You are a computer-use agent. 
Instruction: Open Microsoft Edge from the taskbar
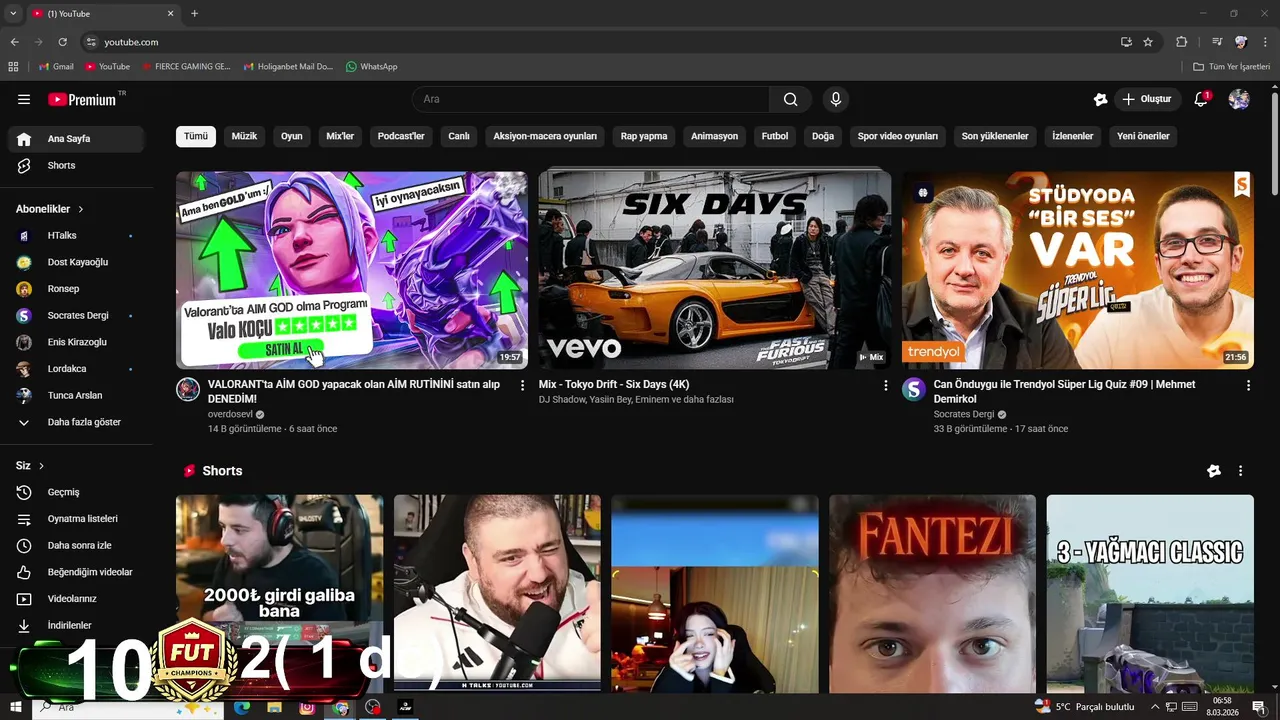tap(241, 707)
